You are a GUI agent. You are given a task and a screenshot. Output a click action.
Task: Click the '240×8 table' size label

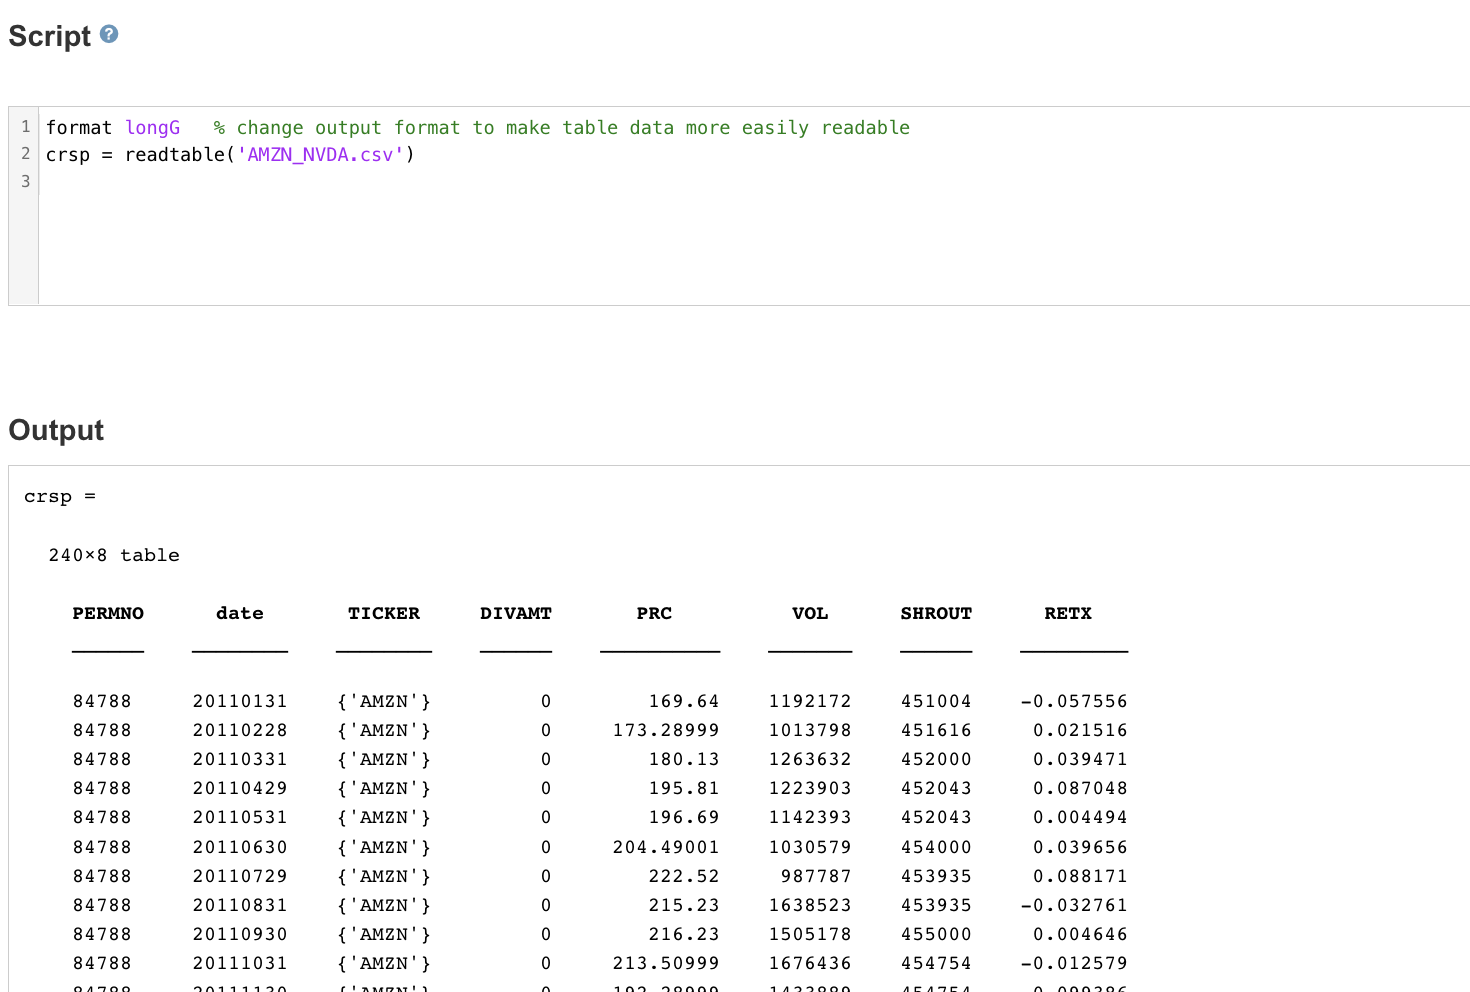pos(113,555)
